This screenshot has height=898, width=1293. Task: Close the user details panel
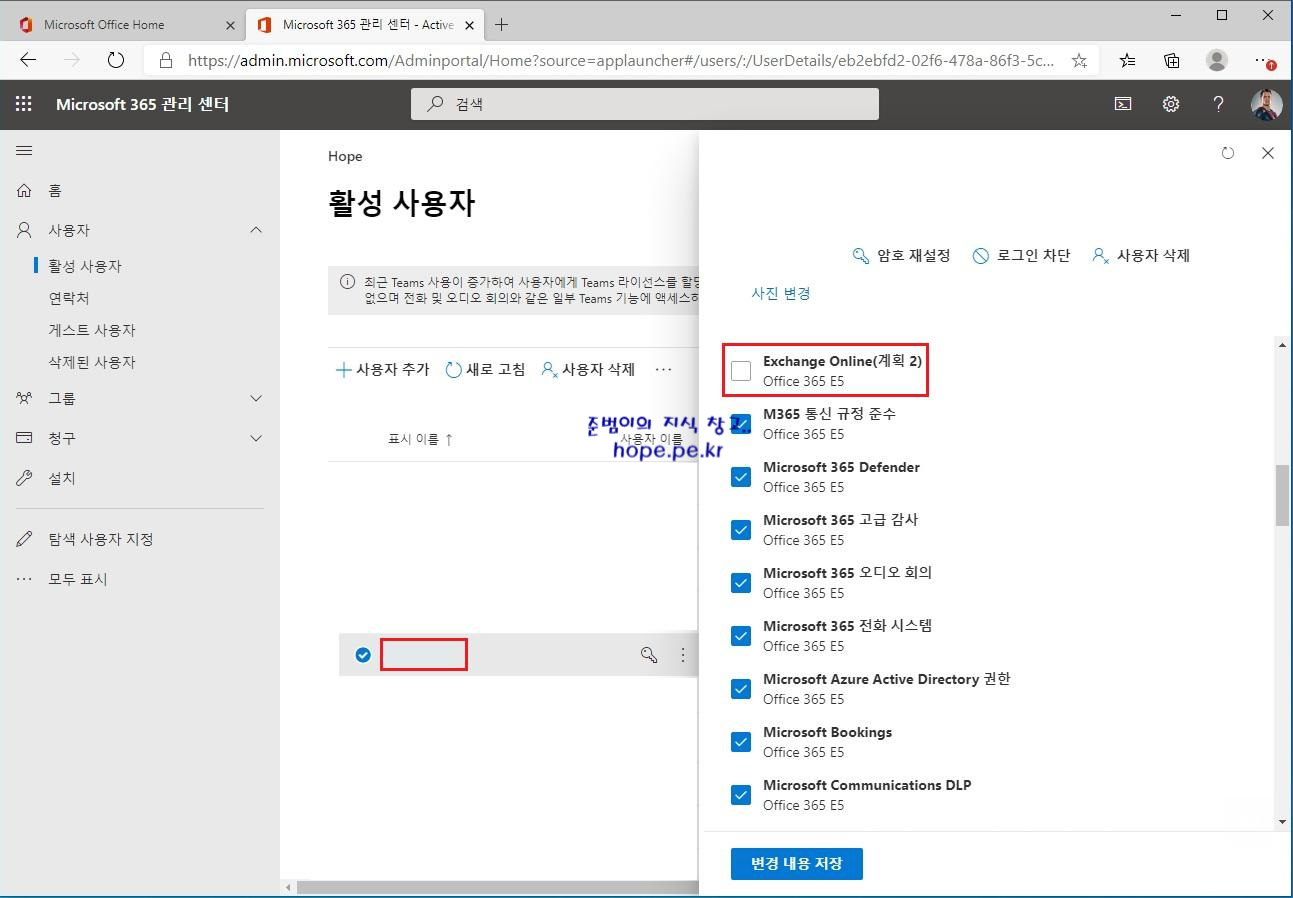tap(1268, 153)
